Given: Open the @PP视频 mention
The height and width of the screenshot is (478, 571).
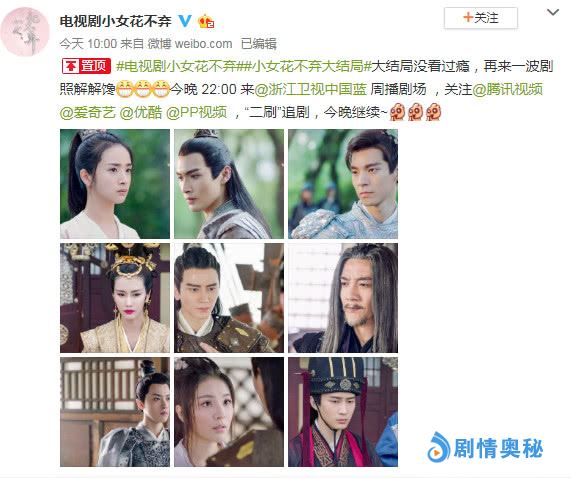Looking at the screenshot, I should coord(196,112).
